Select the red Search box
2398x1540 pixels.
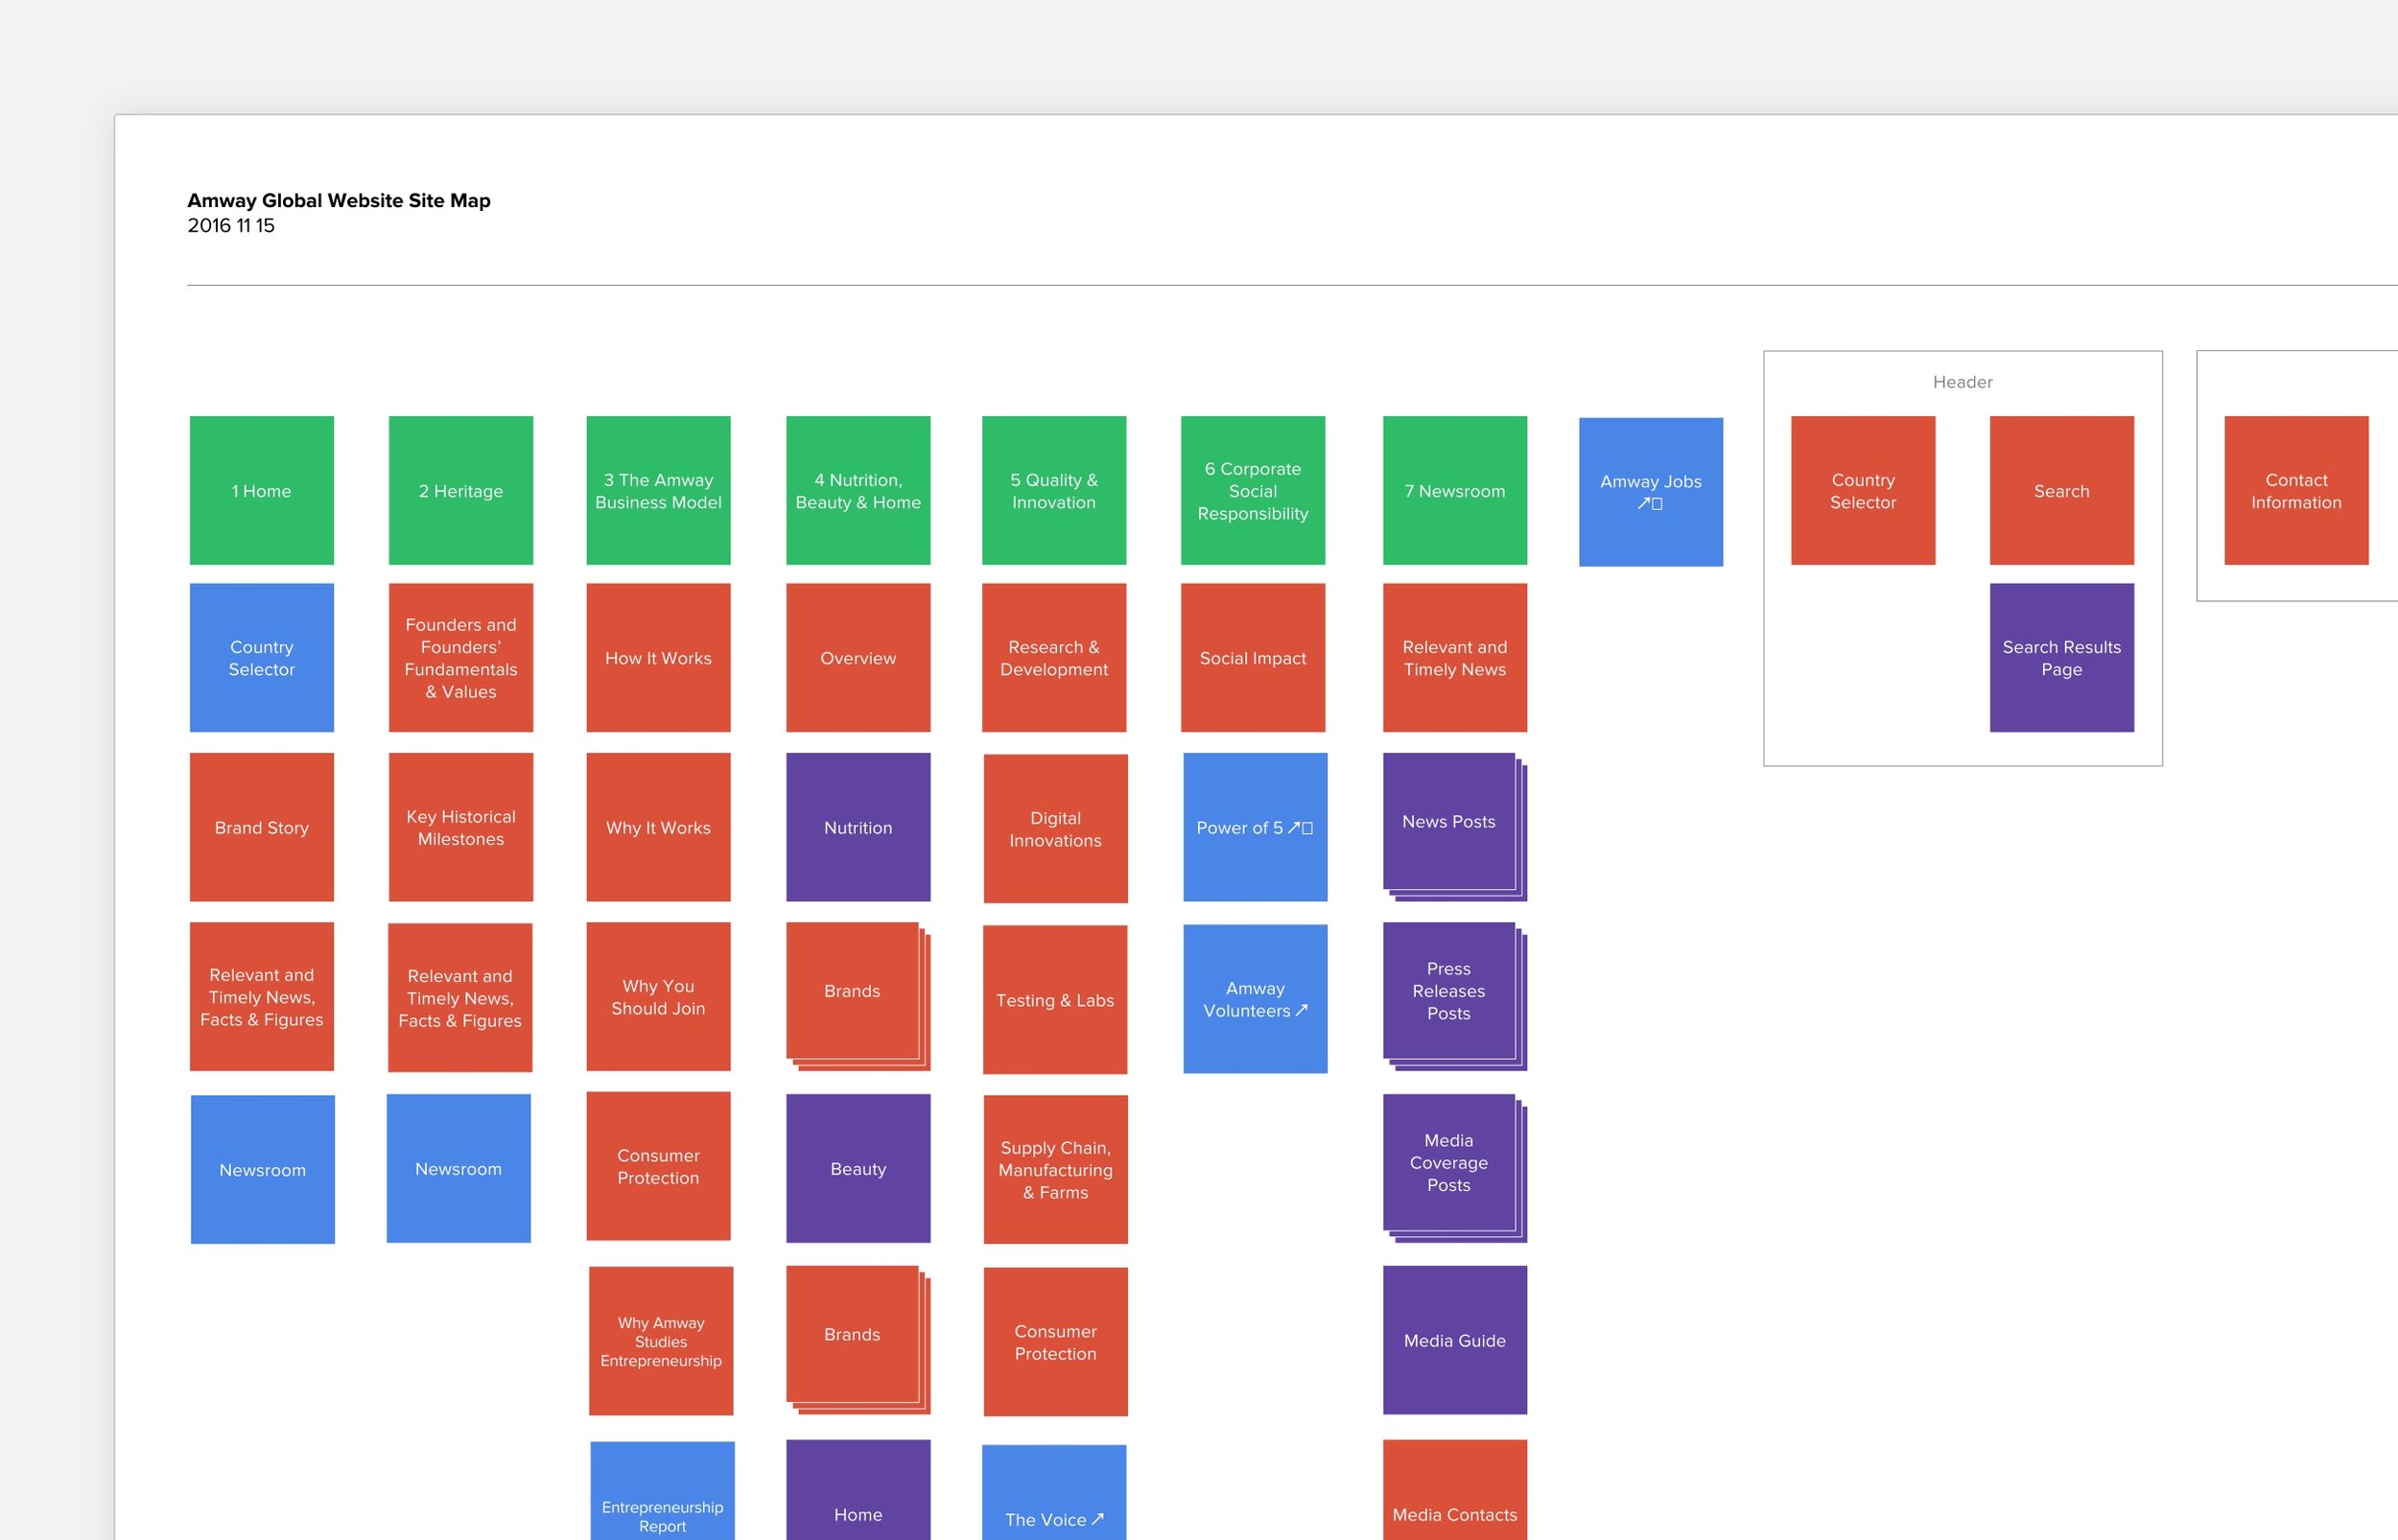point(2062,490)
